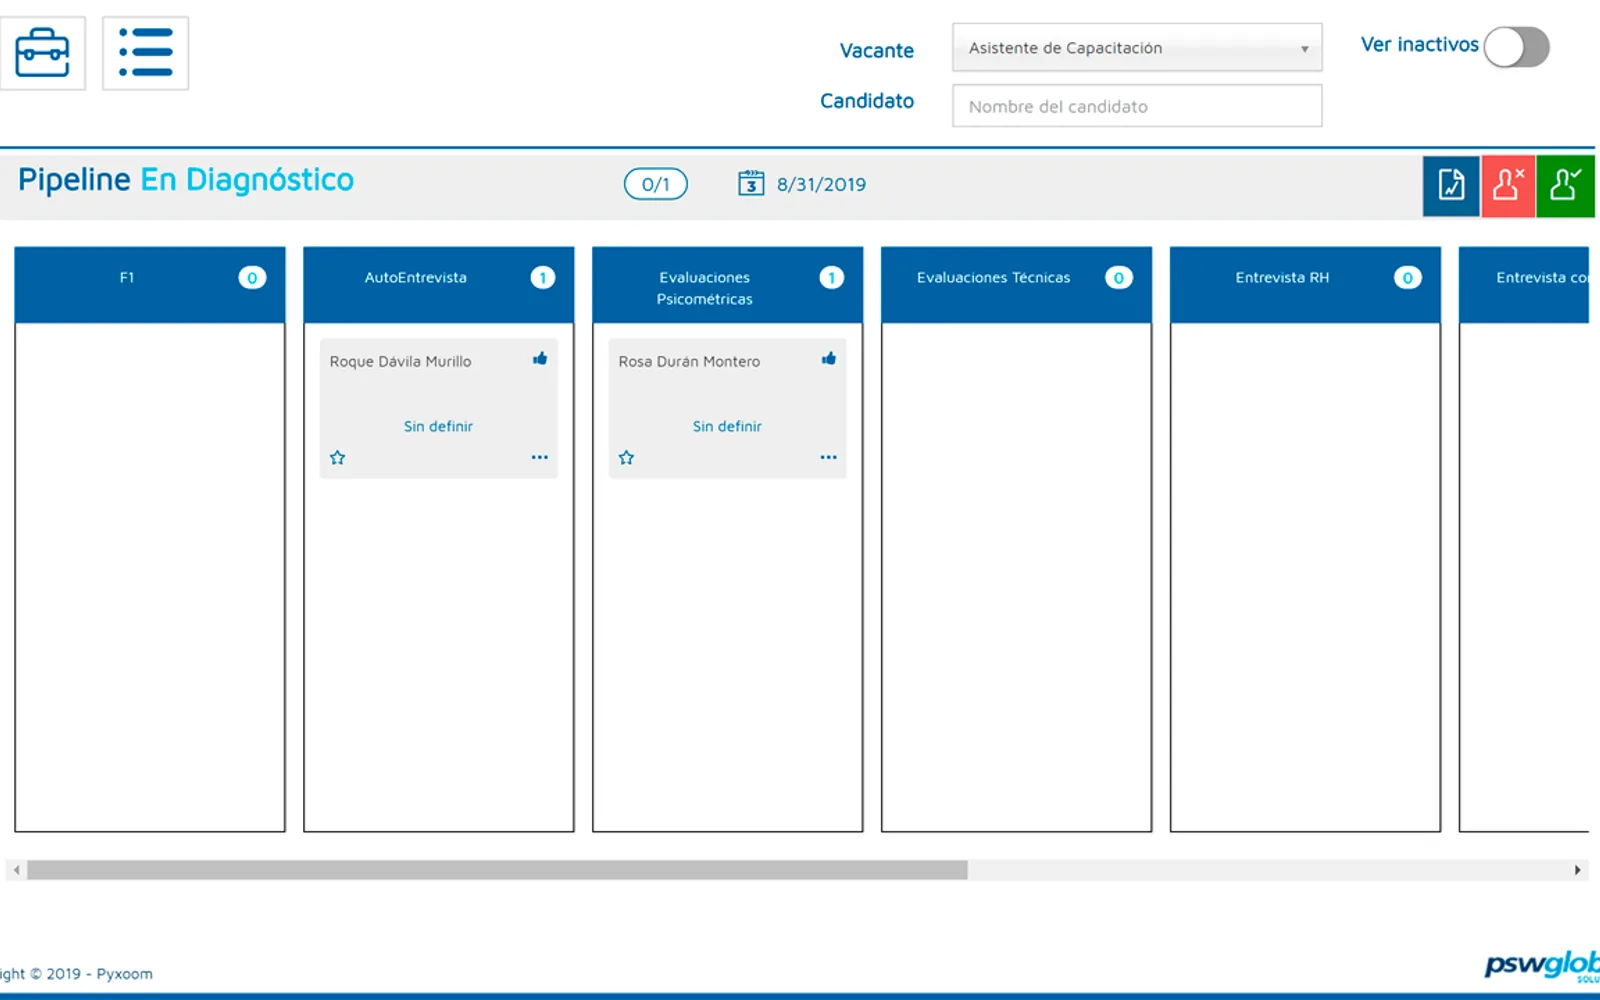Open the blue report document icon

[1451, 186]
